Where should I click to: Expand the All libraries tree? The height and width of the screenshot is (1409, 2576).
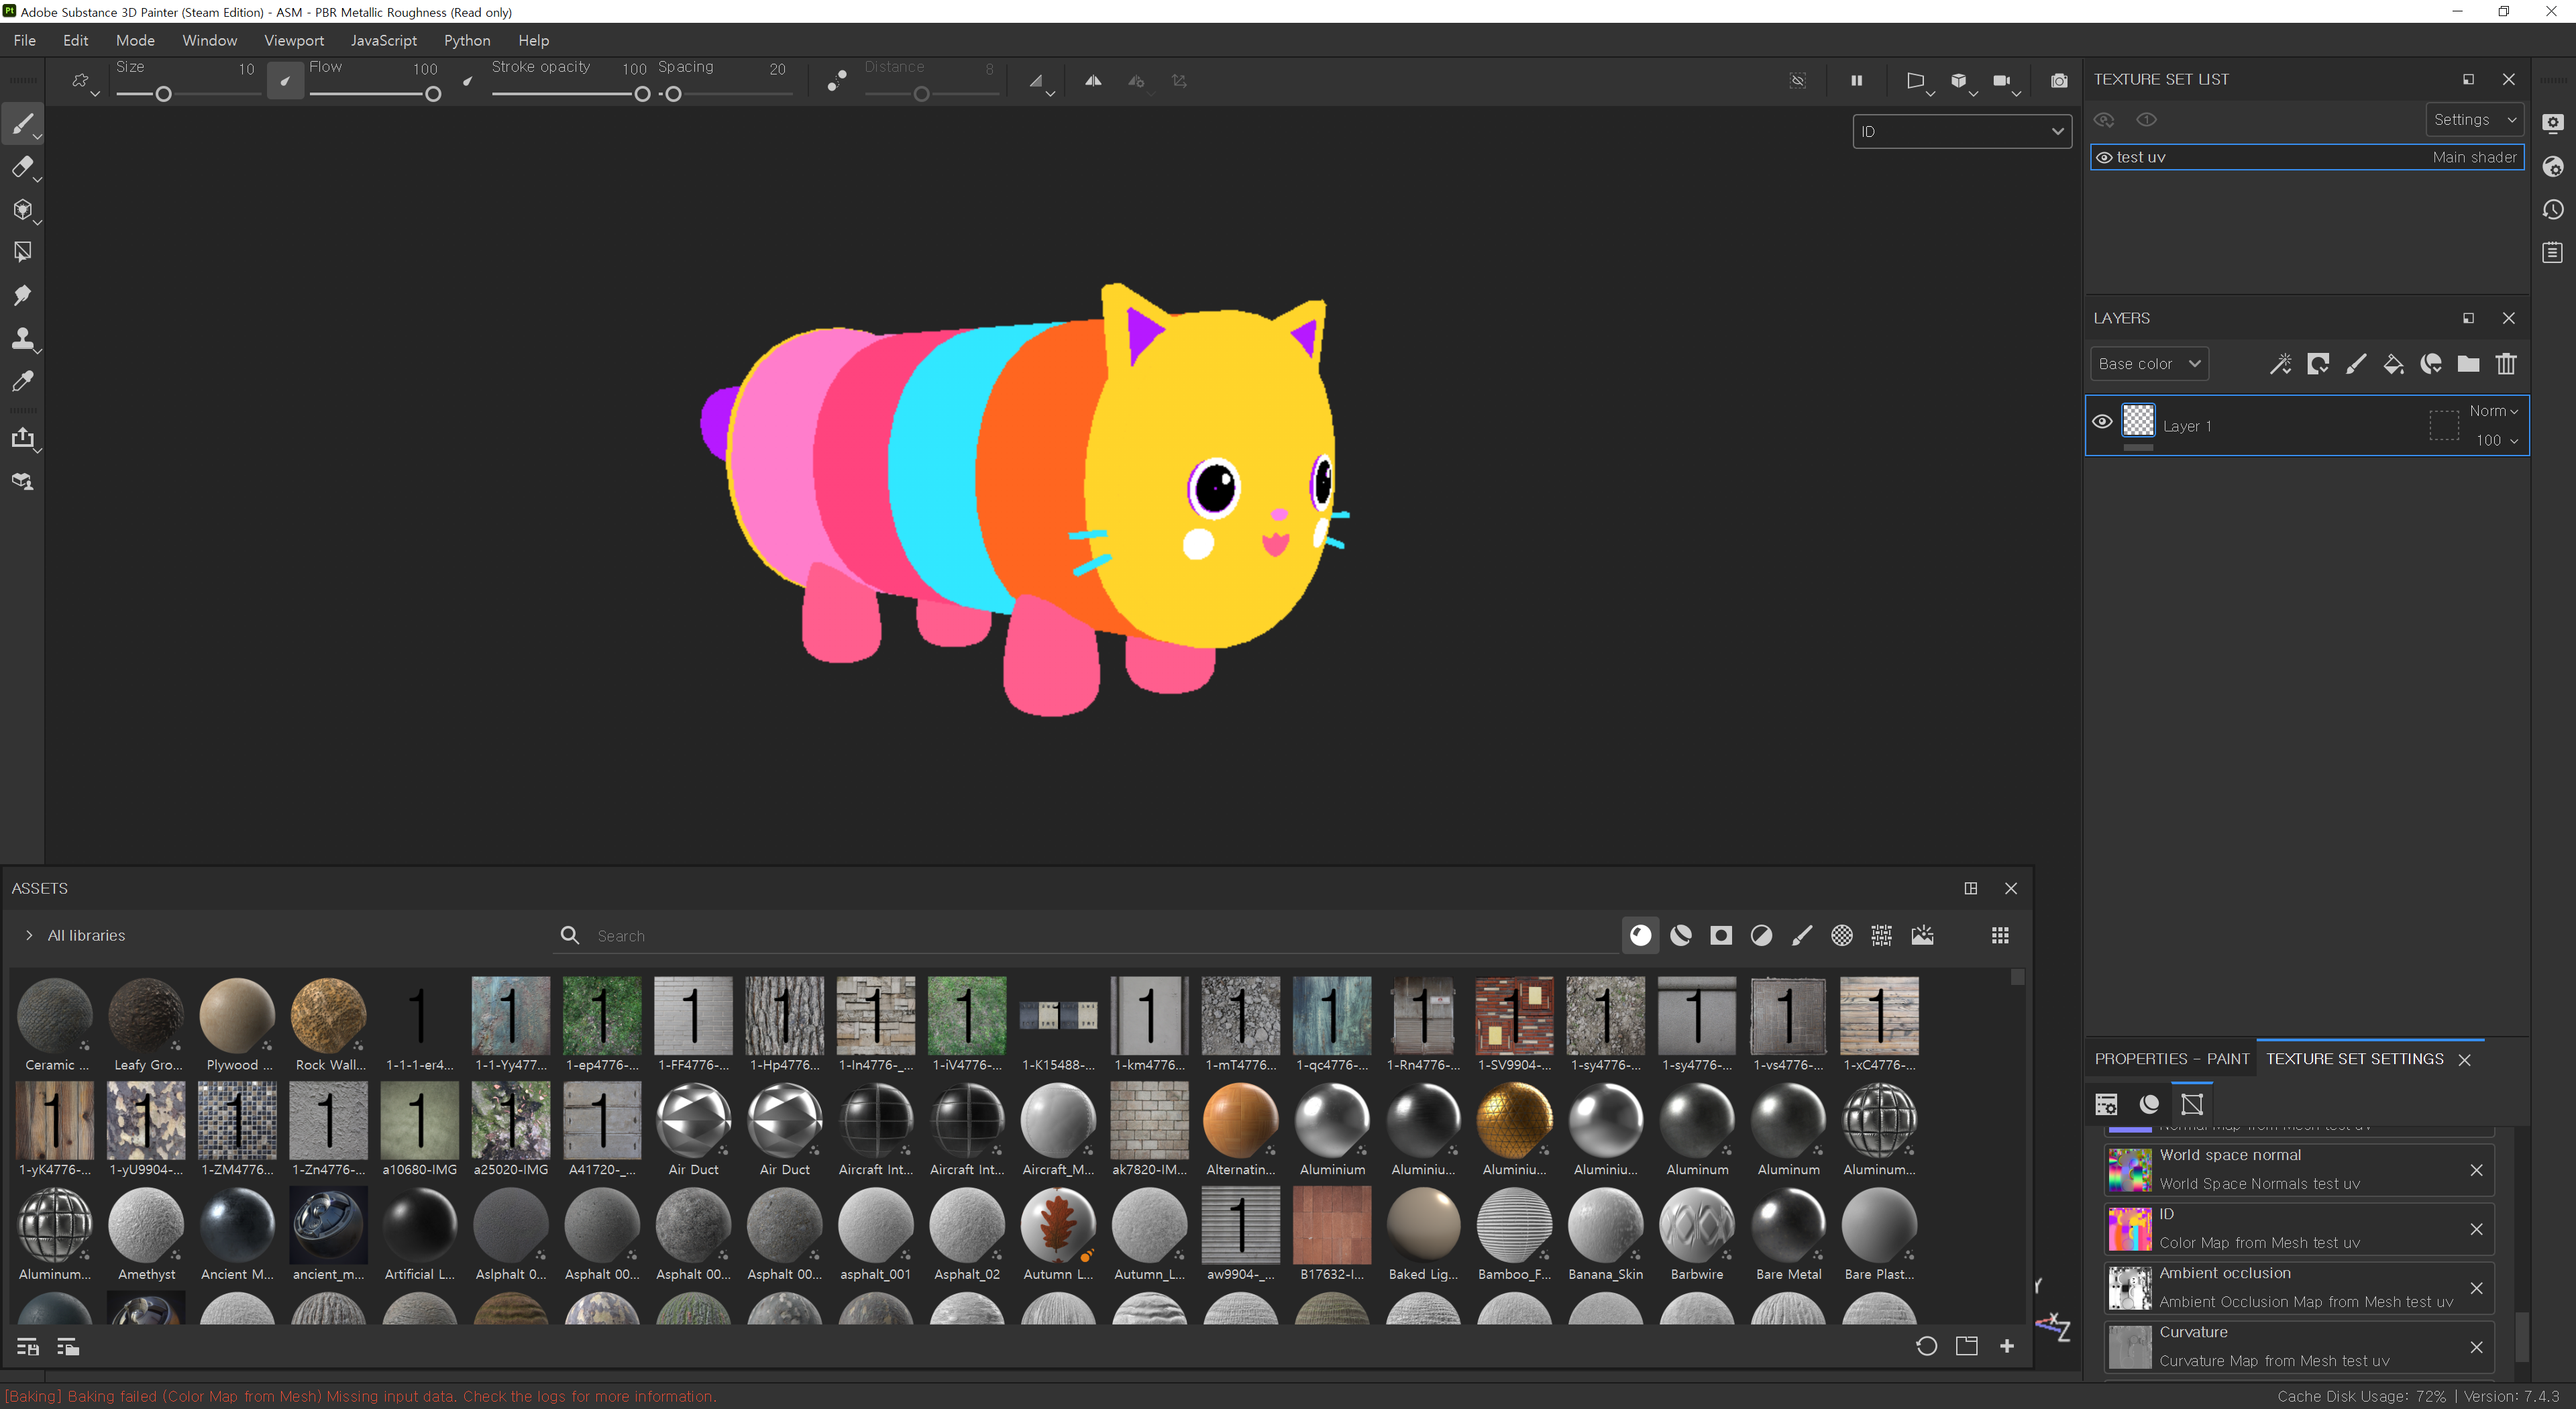[x=29, y=935]
